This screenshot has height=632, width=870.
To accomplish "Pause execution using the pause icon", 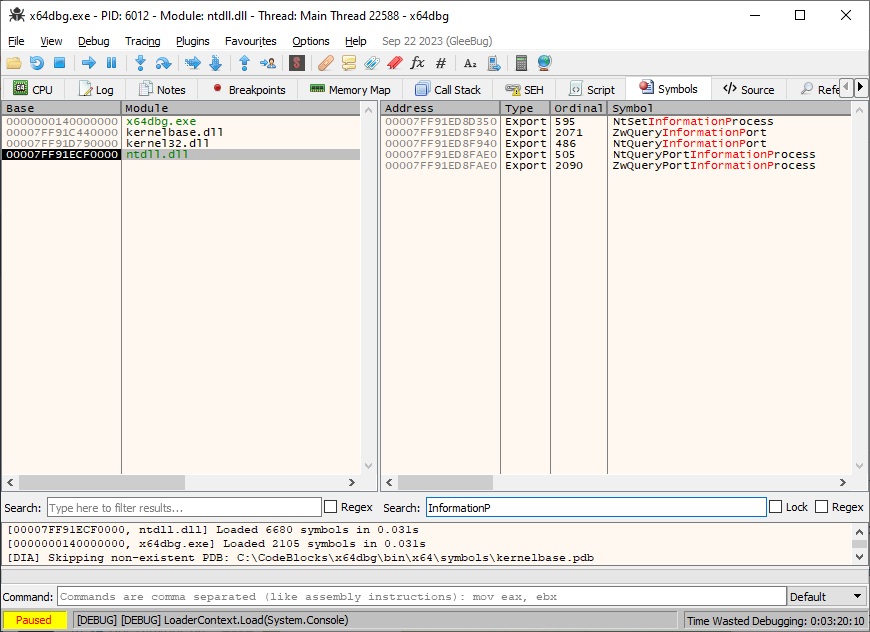I will pos(111,63).
